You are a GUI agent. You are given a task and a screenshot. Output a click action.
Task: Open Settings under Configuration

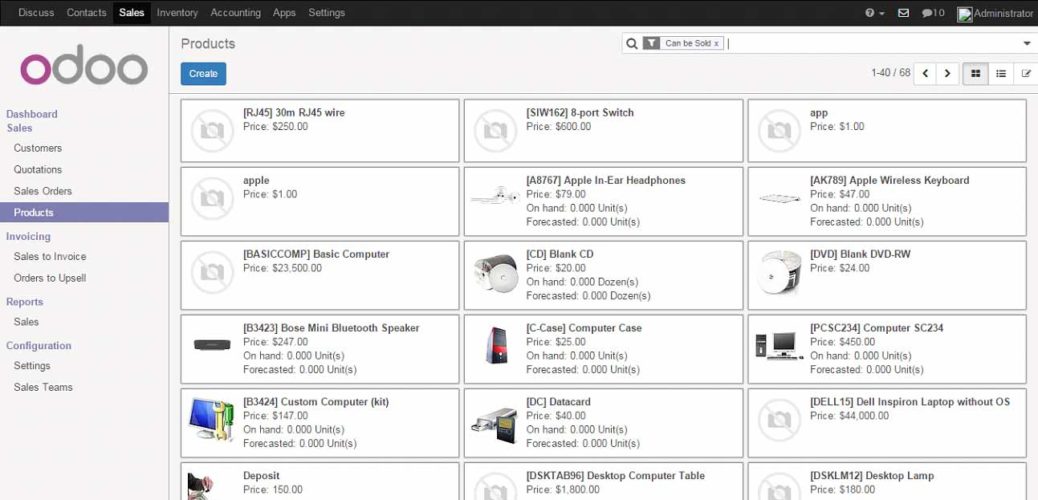[32, 366]
